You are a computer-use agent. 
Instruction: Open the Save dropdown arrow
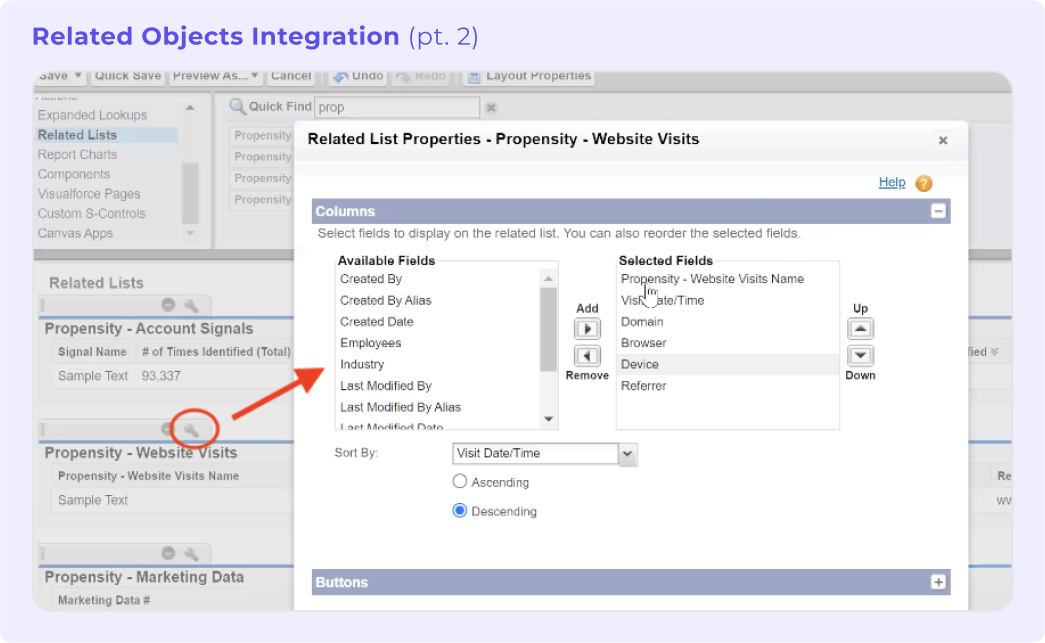(x=78, y=76)
